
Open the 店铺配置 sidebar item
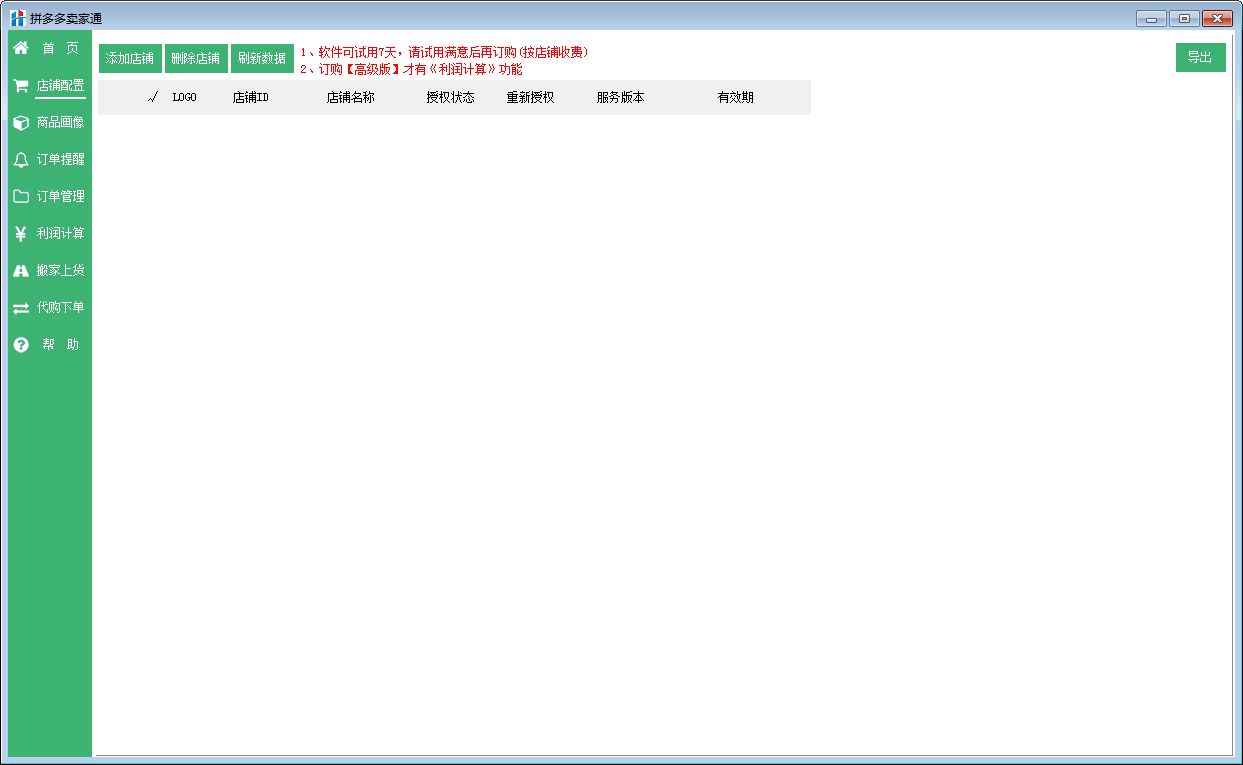(61, 86)
